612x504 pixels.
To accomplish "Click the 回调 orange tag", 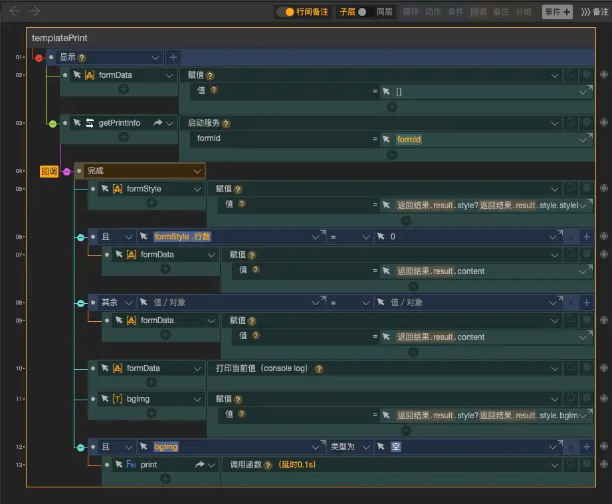I will coord(49,171).
